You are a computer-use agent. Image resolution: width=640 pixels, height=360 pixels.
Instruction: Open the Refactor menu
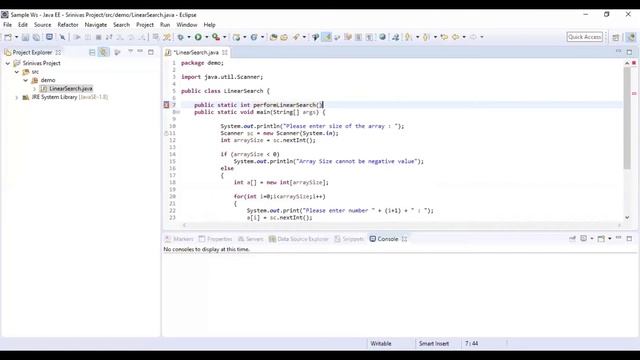click(68, 25)
